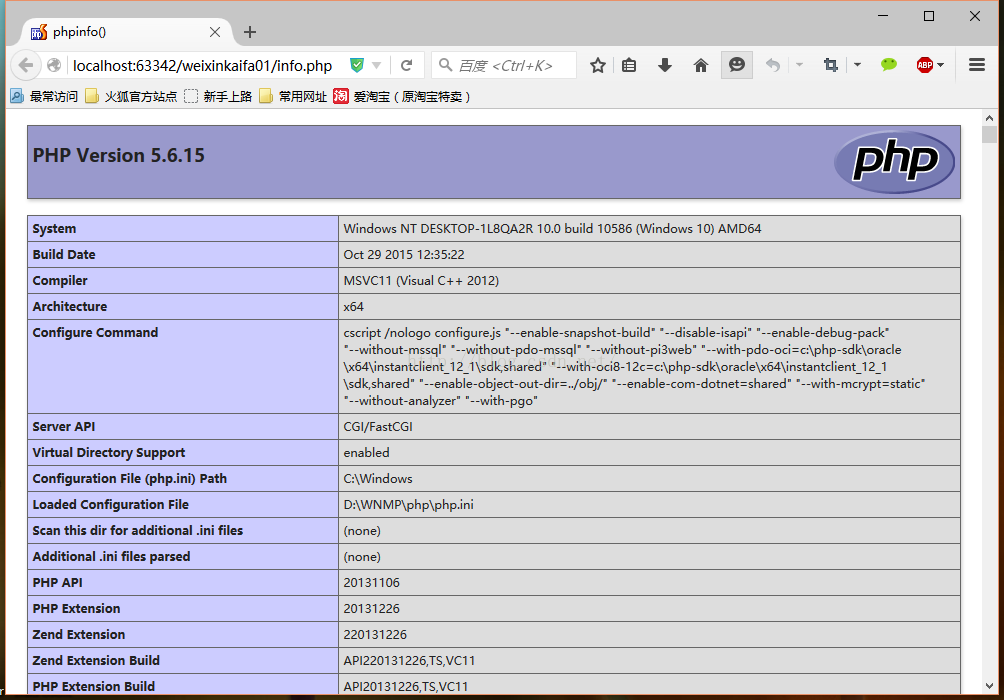Click the '220131226' Zend Extension value

375,635
